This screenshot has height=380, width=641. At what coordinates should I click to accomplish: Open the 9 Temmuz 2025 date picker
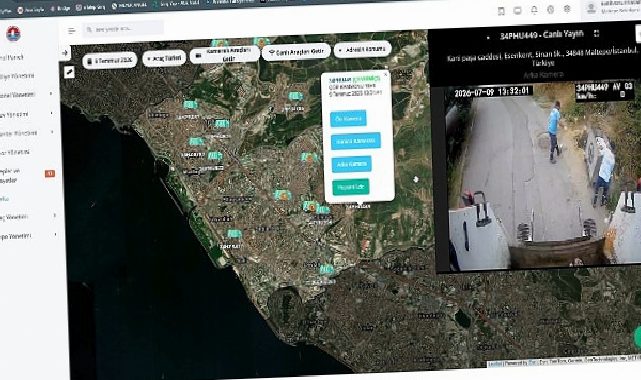[110, 61]
